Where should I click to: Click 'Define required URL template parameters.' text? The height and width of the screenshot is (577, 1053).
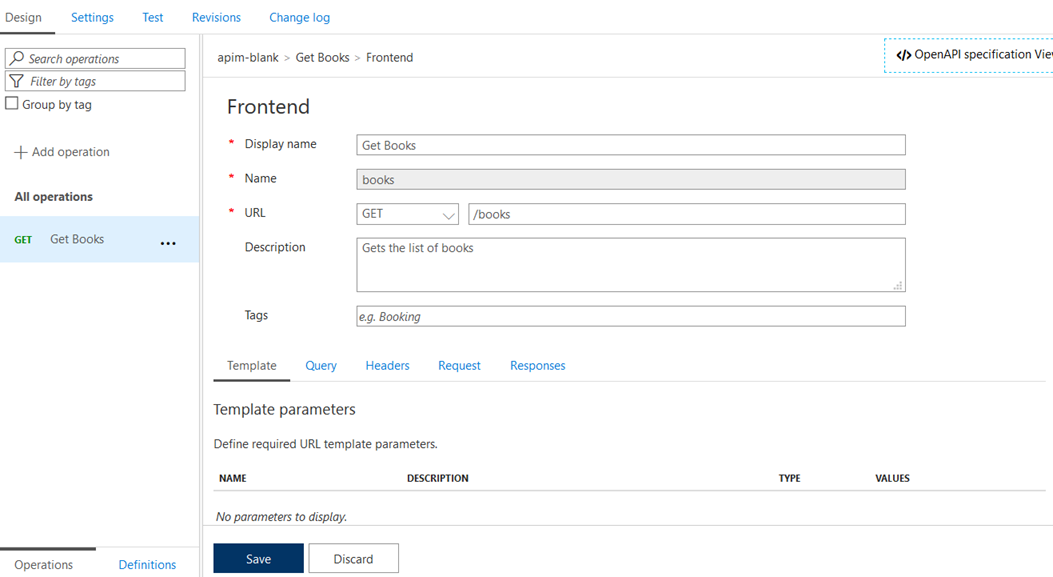tap(326, 444)
